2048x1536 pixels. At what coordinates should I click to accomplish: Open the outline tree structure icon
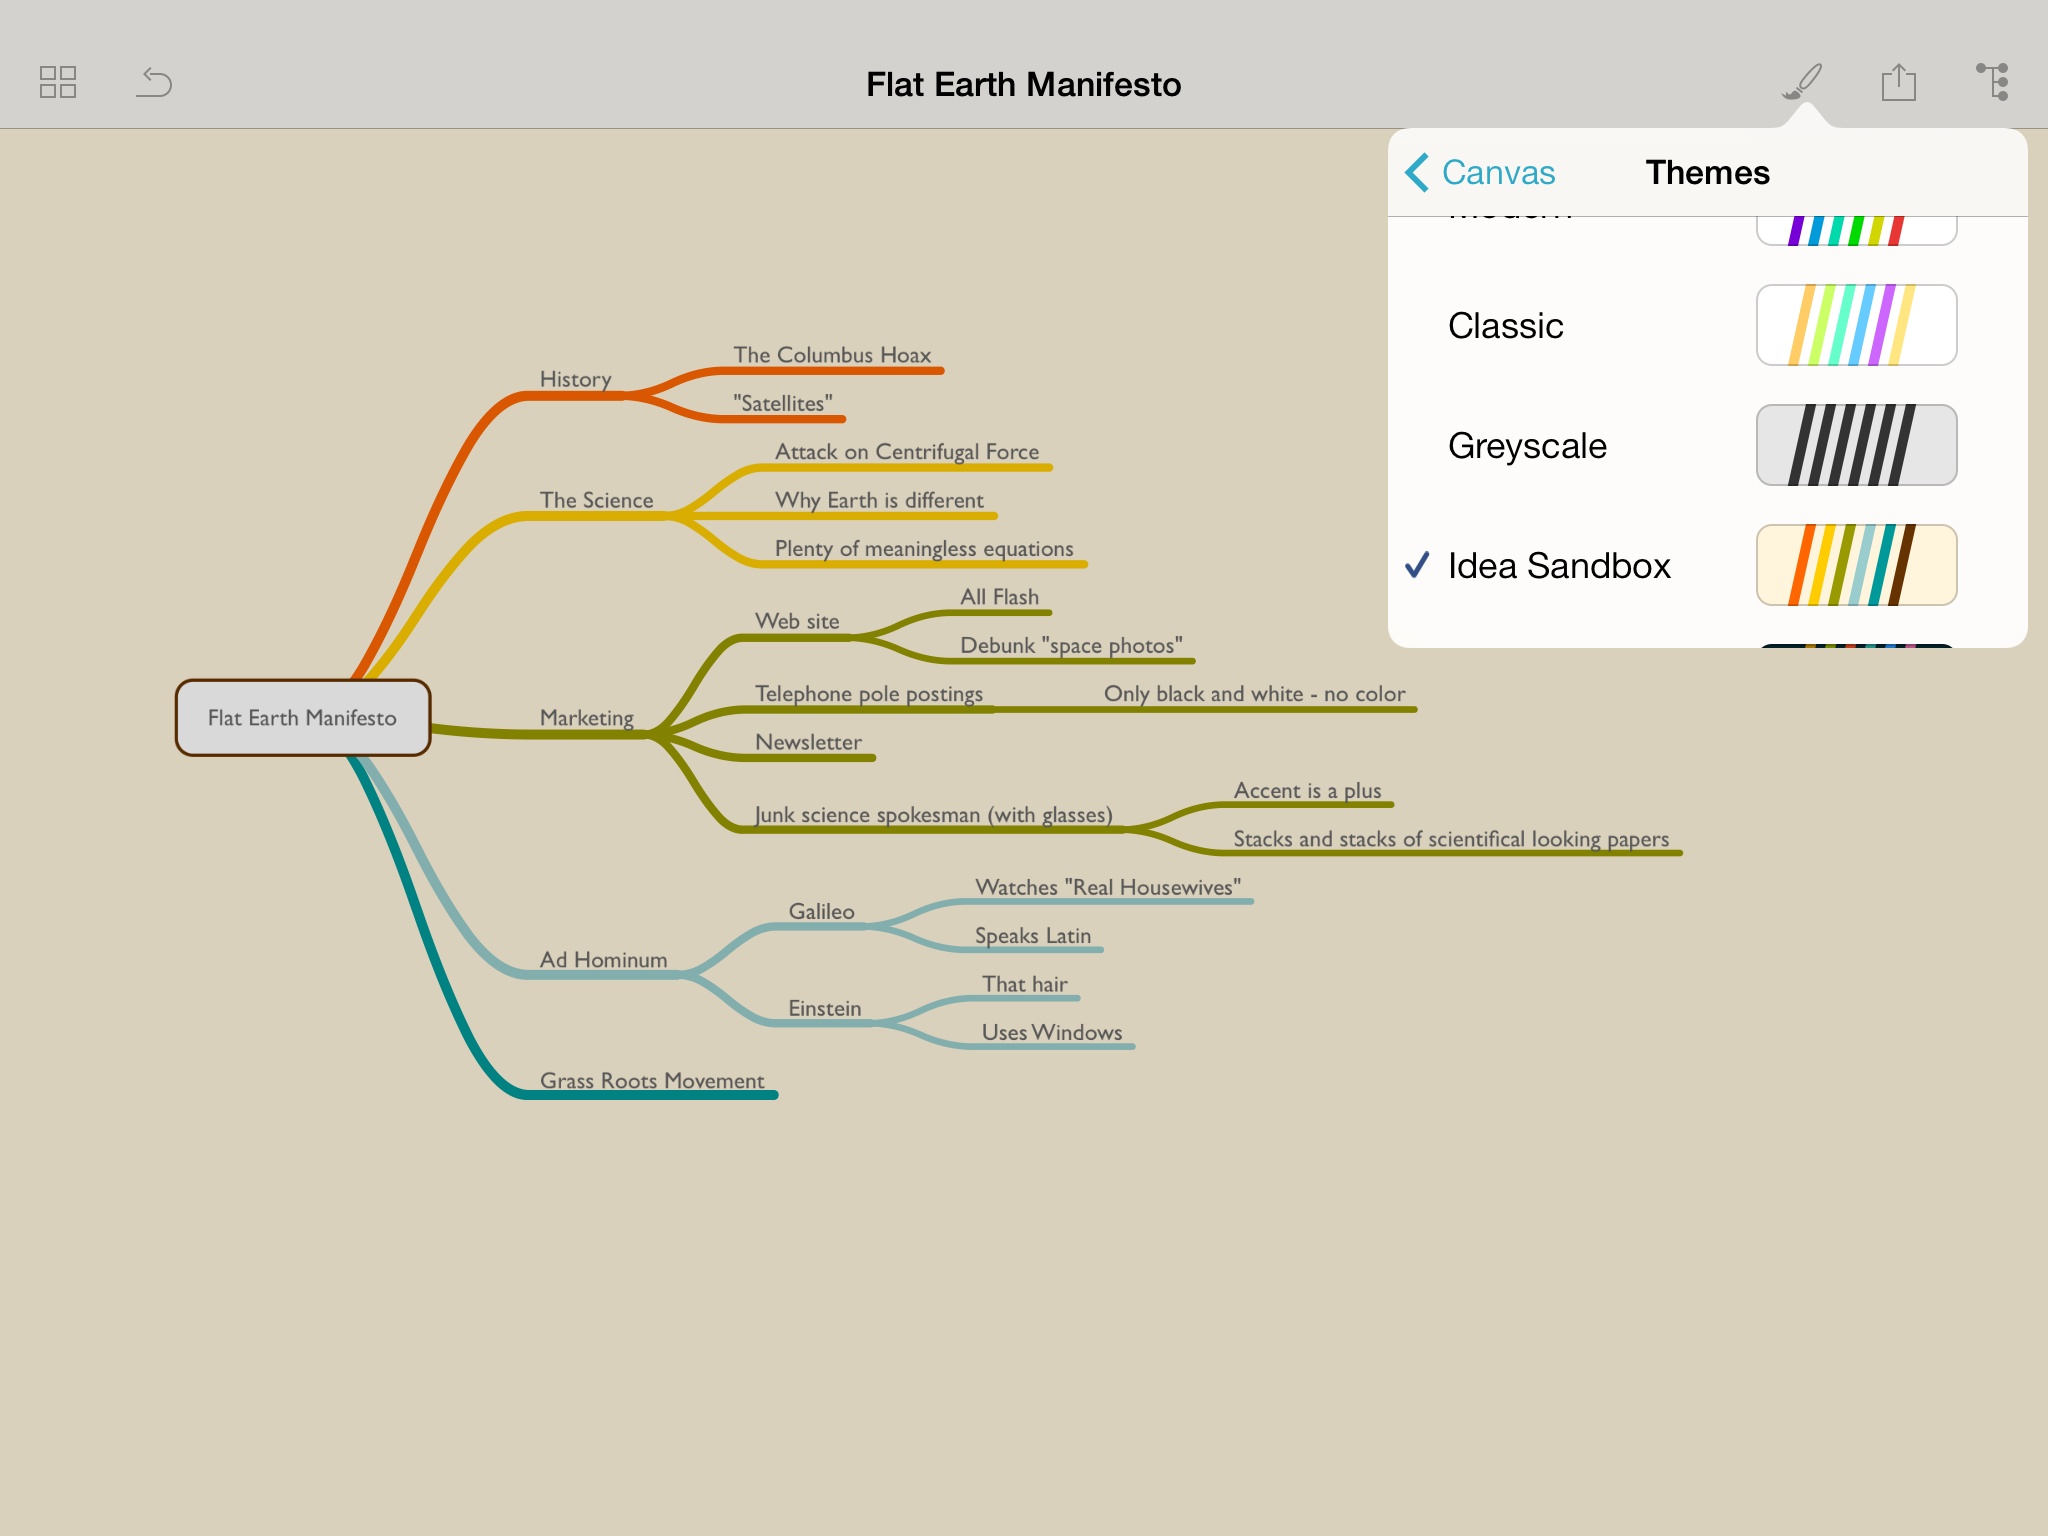pos(1993,82)
